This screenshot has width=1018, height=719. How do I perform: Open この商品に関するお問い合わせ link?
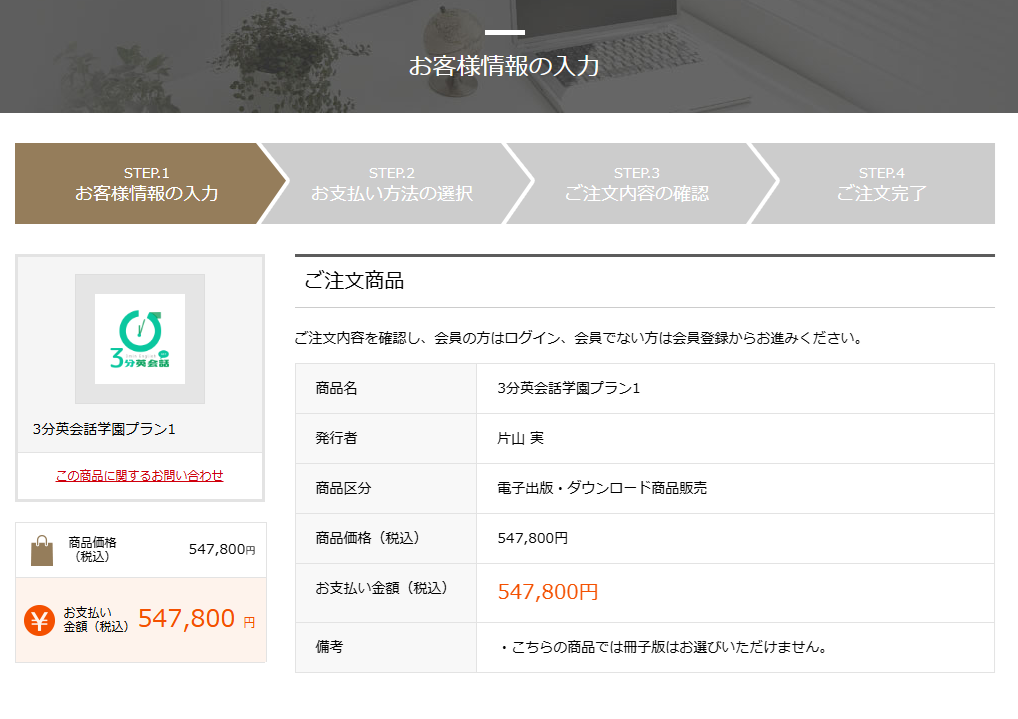[140, 475]
